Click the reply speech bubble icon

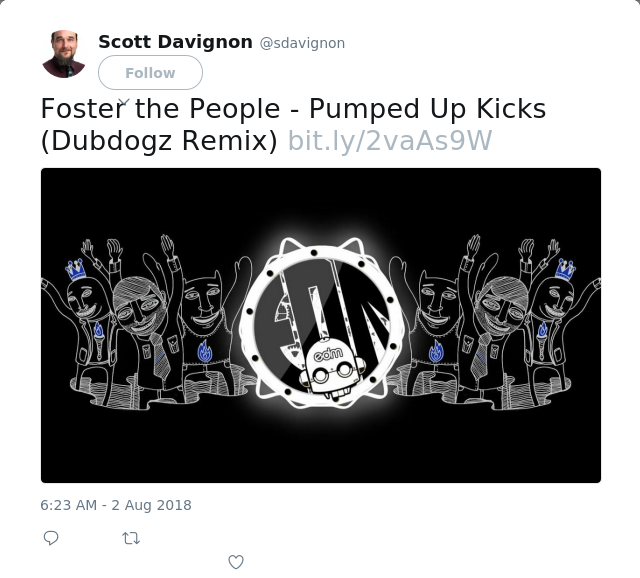click(51, 538)
